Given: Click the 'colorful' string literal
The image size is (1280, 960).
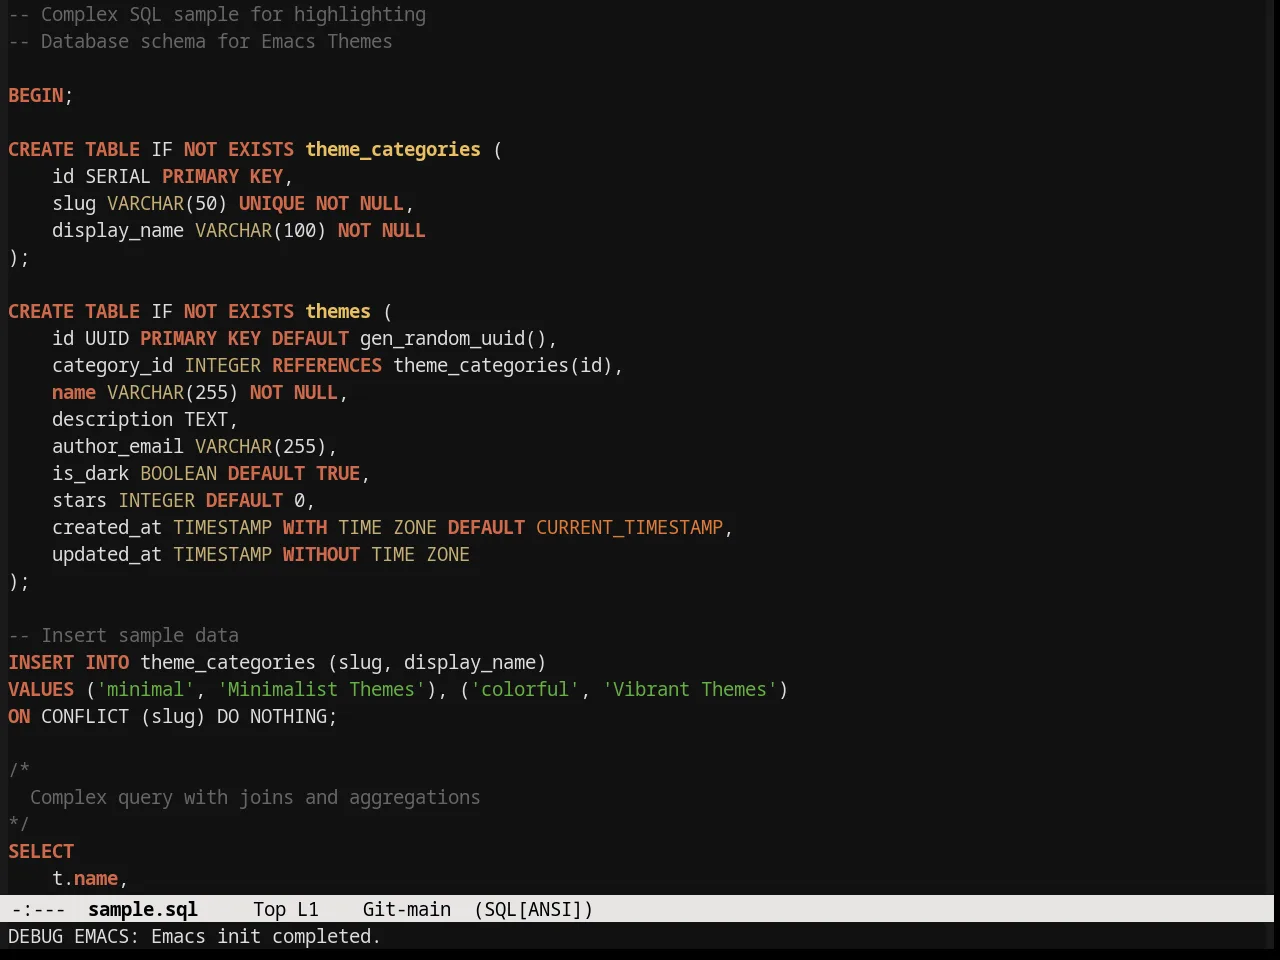Looking at the screenshot, I should pyautogui.click(x=525, y=689).
